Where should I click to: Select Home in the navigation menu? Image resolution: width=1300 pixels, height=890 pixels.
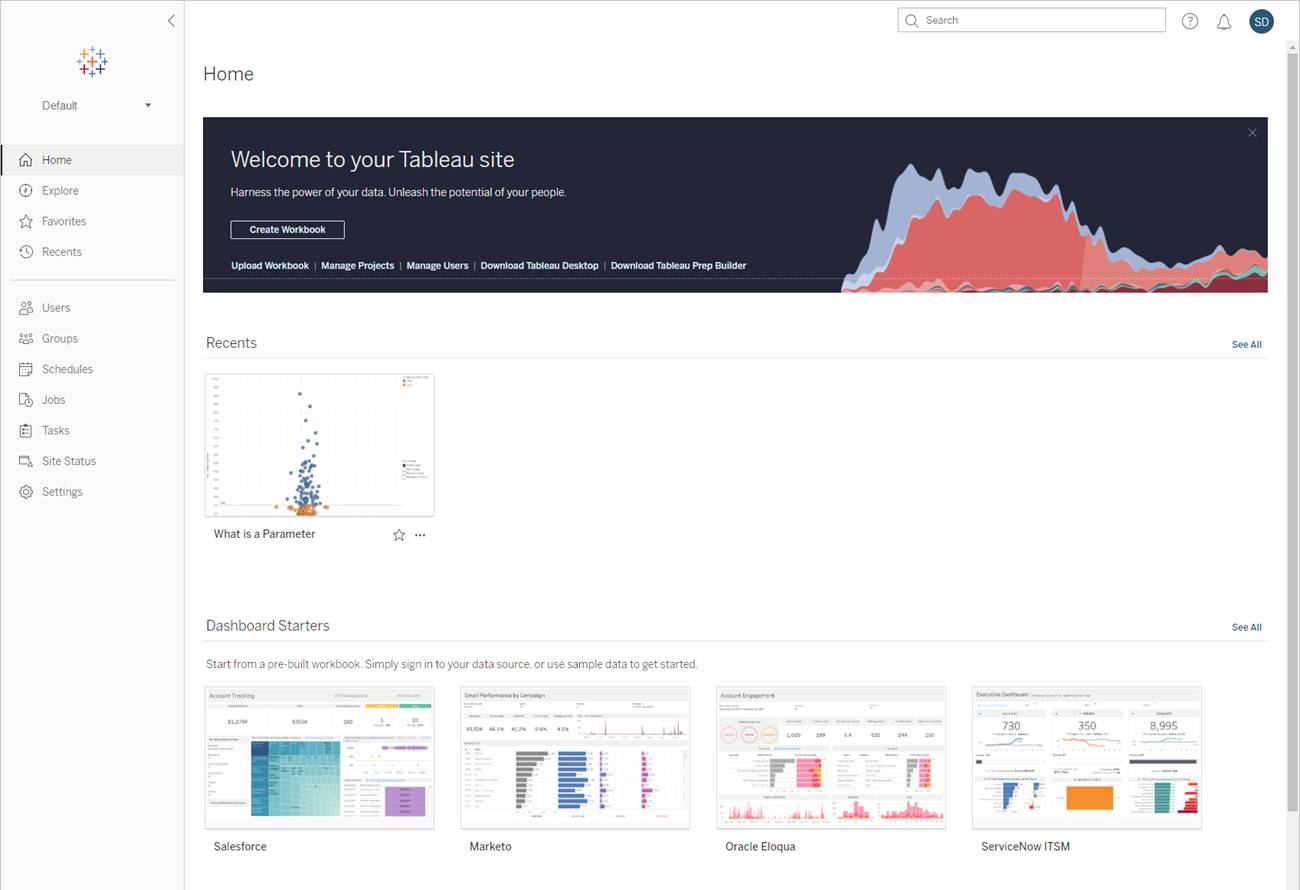tap(56, 159)
